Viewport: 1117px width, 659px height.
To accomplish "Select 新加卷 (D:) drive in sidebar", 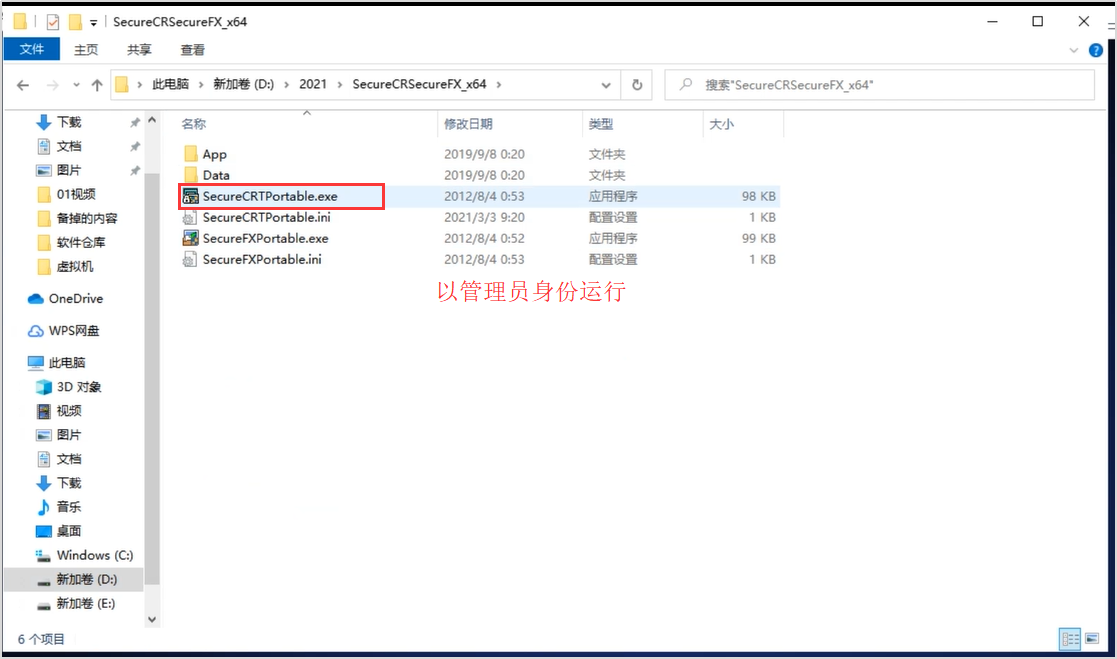I will coord(86,579).
